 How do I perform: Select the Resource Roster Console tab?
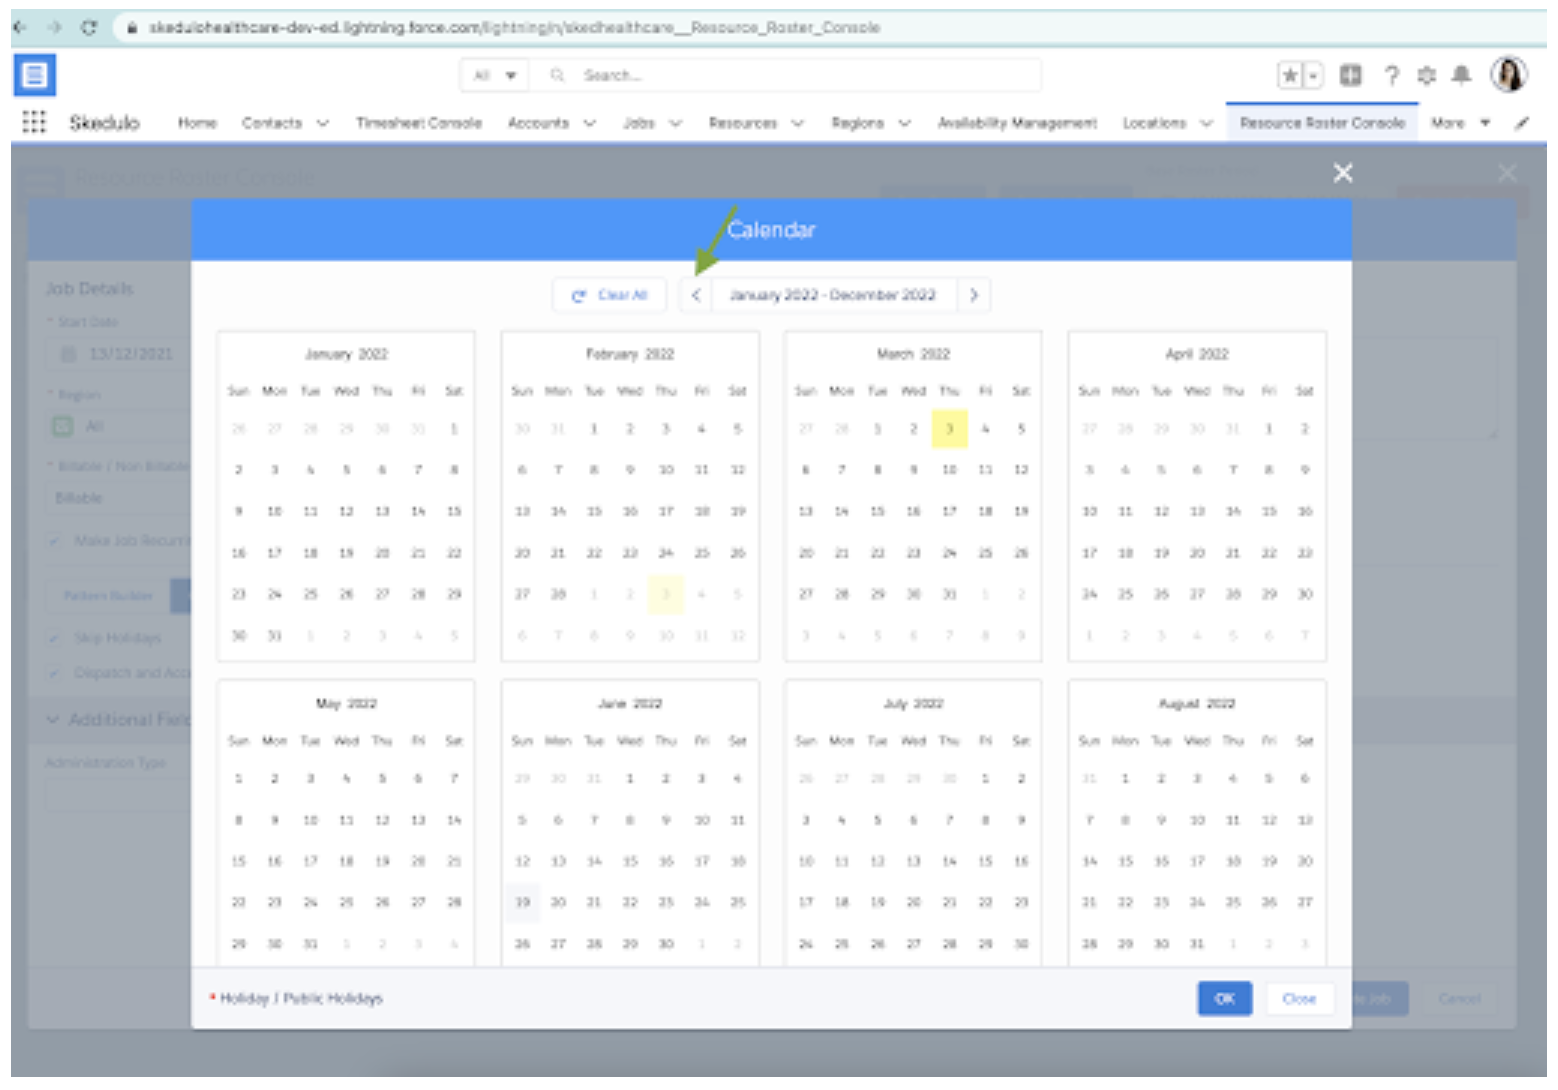(x=1322, y=123)
